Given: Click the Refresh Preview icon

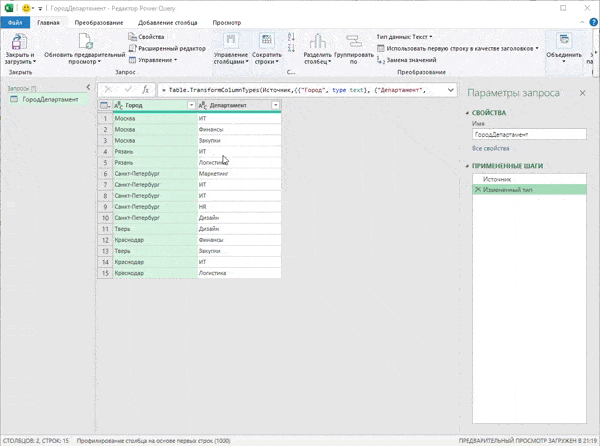Looking at the screenshot, I should click(x=85, y=41).
